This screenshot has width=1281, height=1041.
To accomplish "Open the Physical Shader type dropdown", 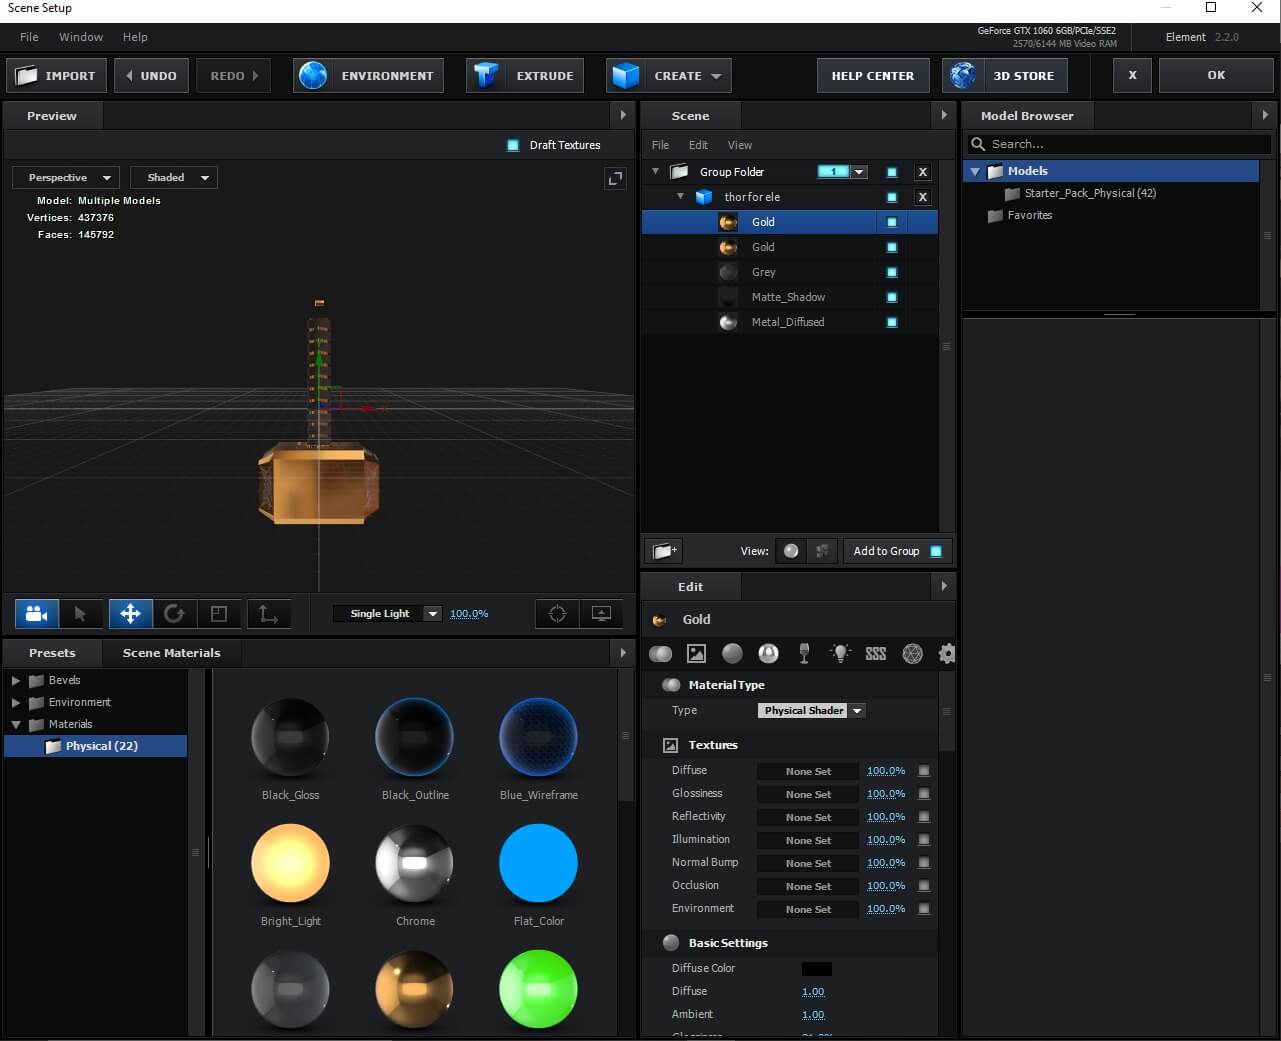I will pyautogui.click(x=811, y=711).
